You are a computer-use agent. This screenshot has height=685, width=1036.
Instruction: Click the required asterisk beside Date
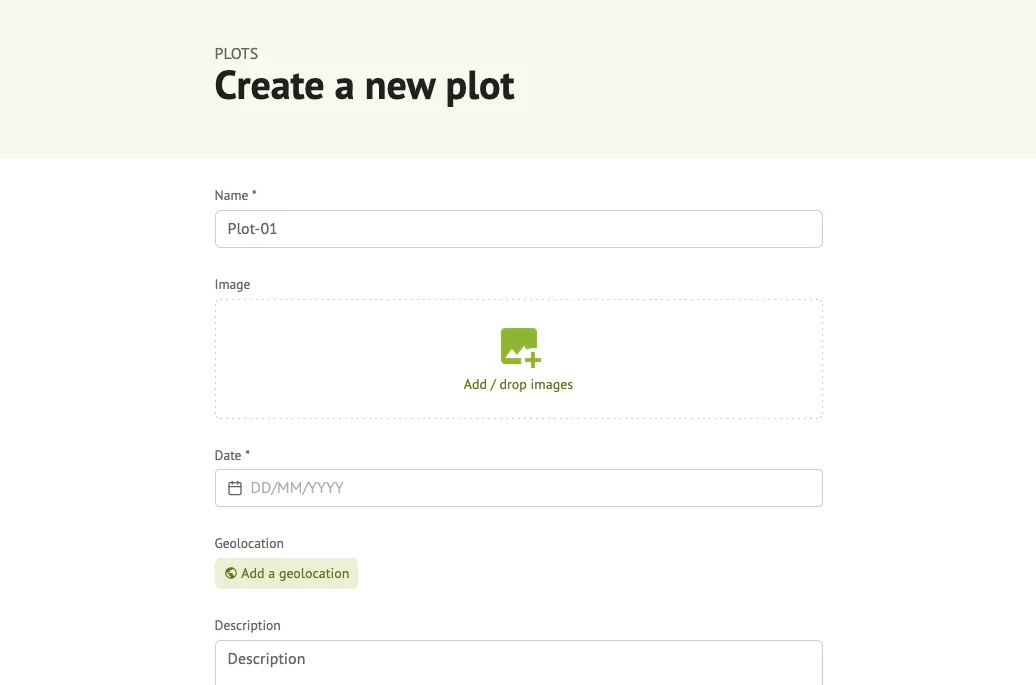(x=248, y=455)
